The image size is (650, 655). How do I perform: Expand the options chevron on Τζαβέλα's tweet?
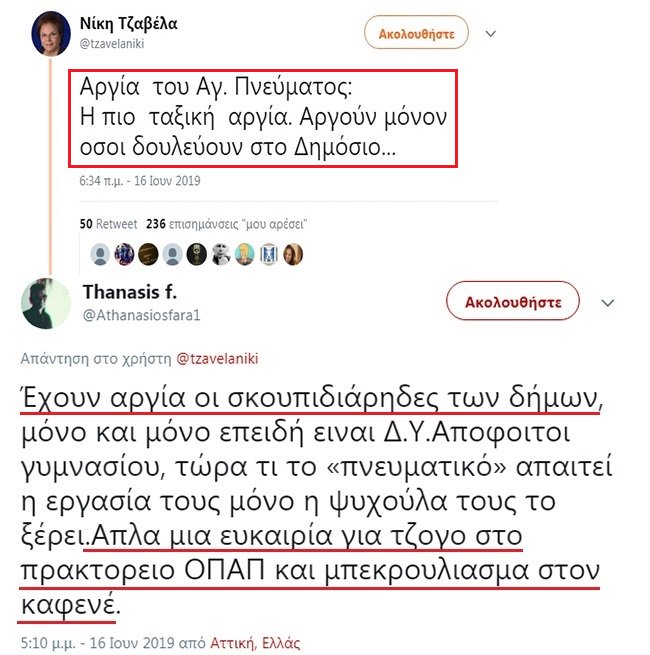pyautogui.click(x=491, y=33)
